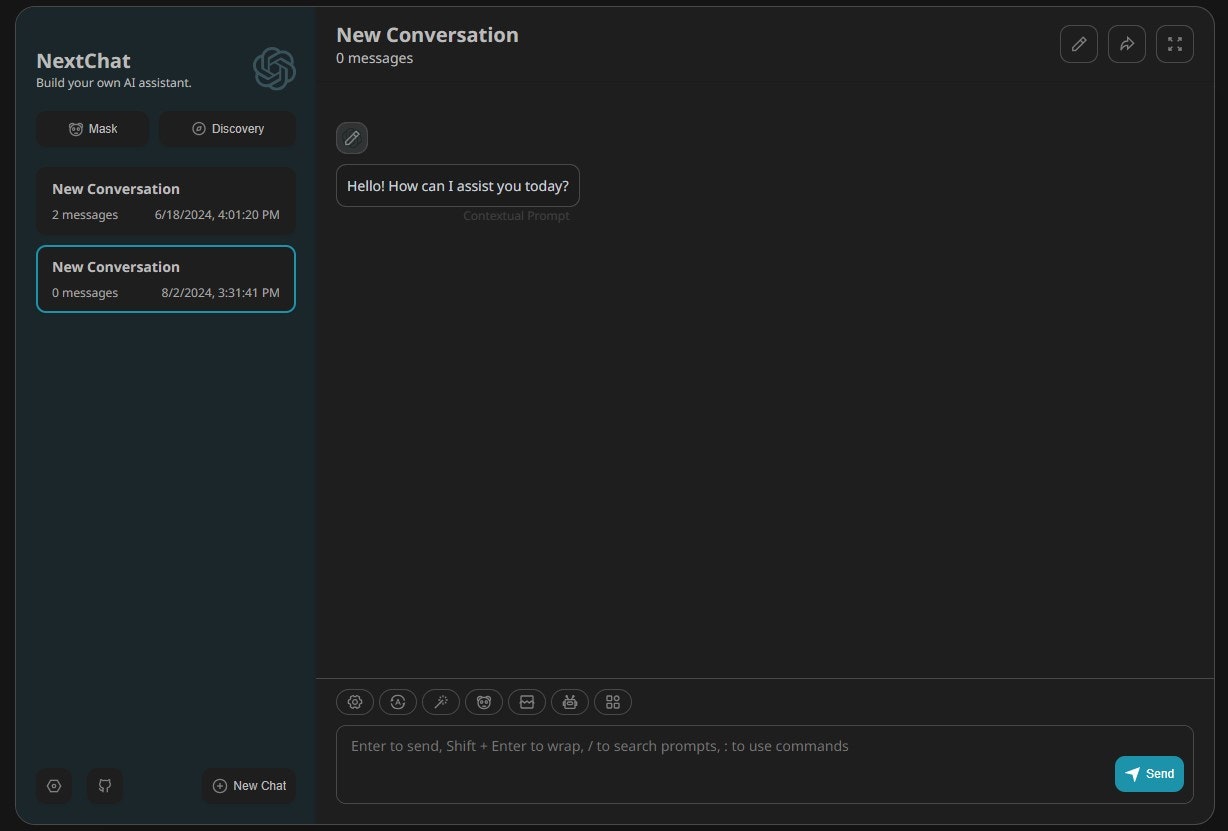Open prompt shortcuts with the magic wand icon
1228x831 pixels.
441,702
